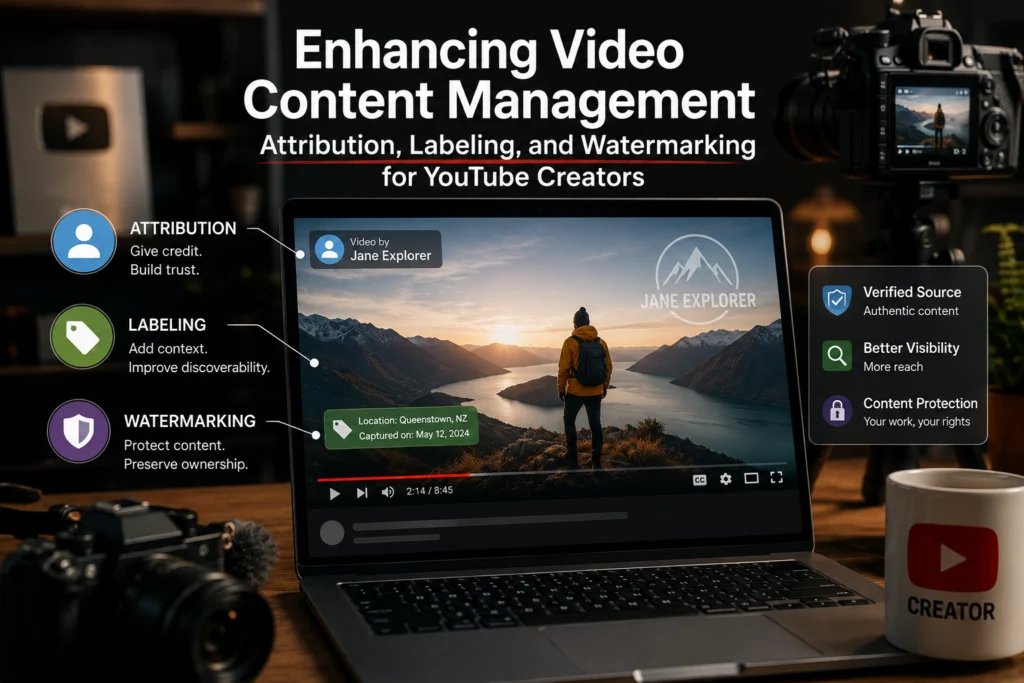Viewport: 1024px width, 683px height.
Task: Click the WATERMARKING heading
Action: pos(190,421)
